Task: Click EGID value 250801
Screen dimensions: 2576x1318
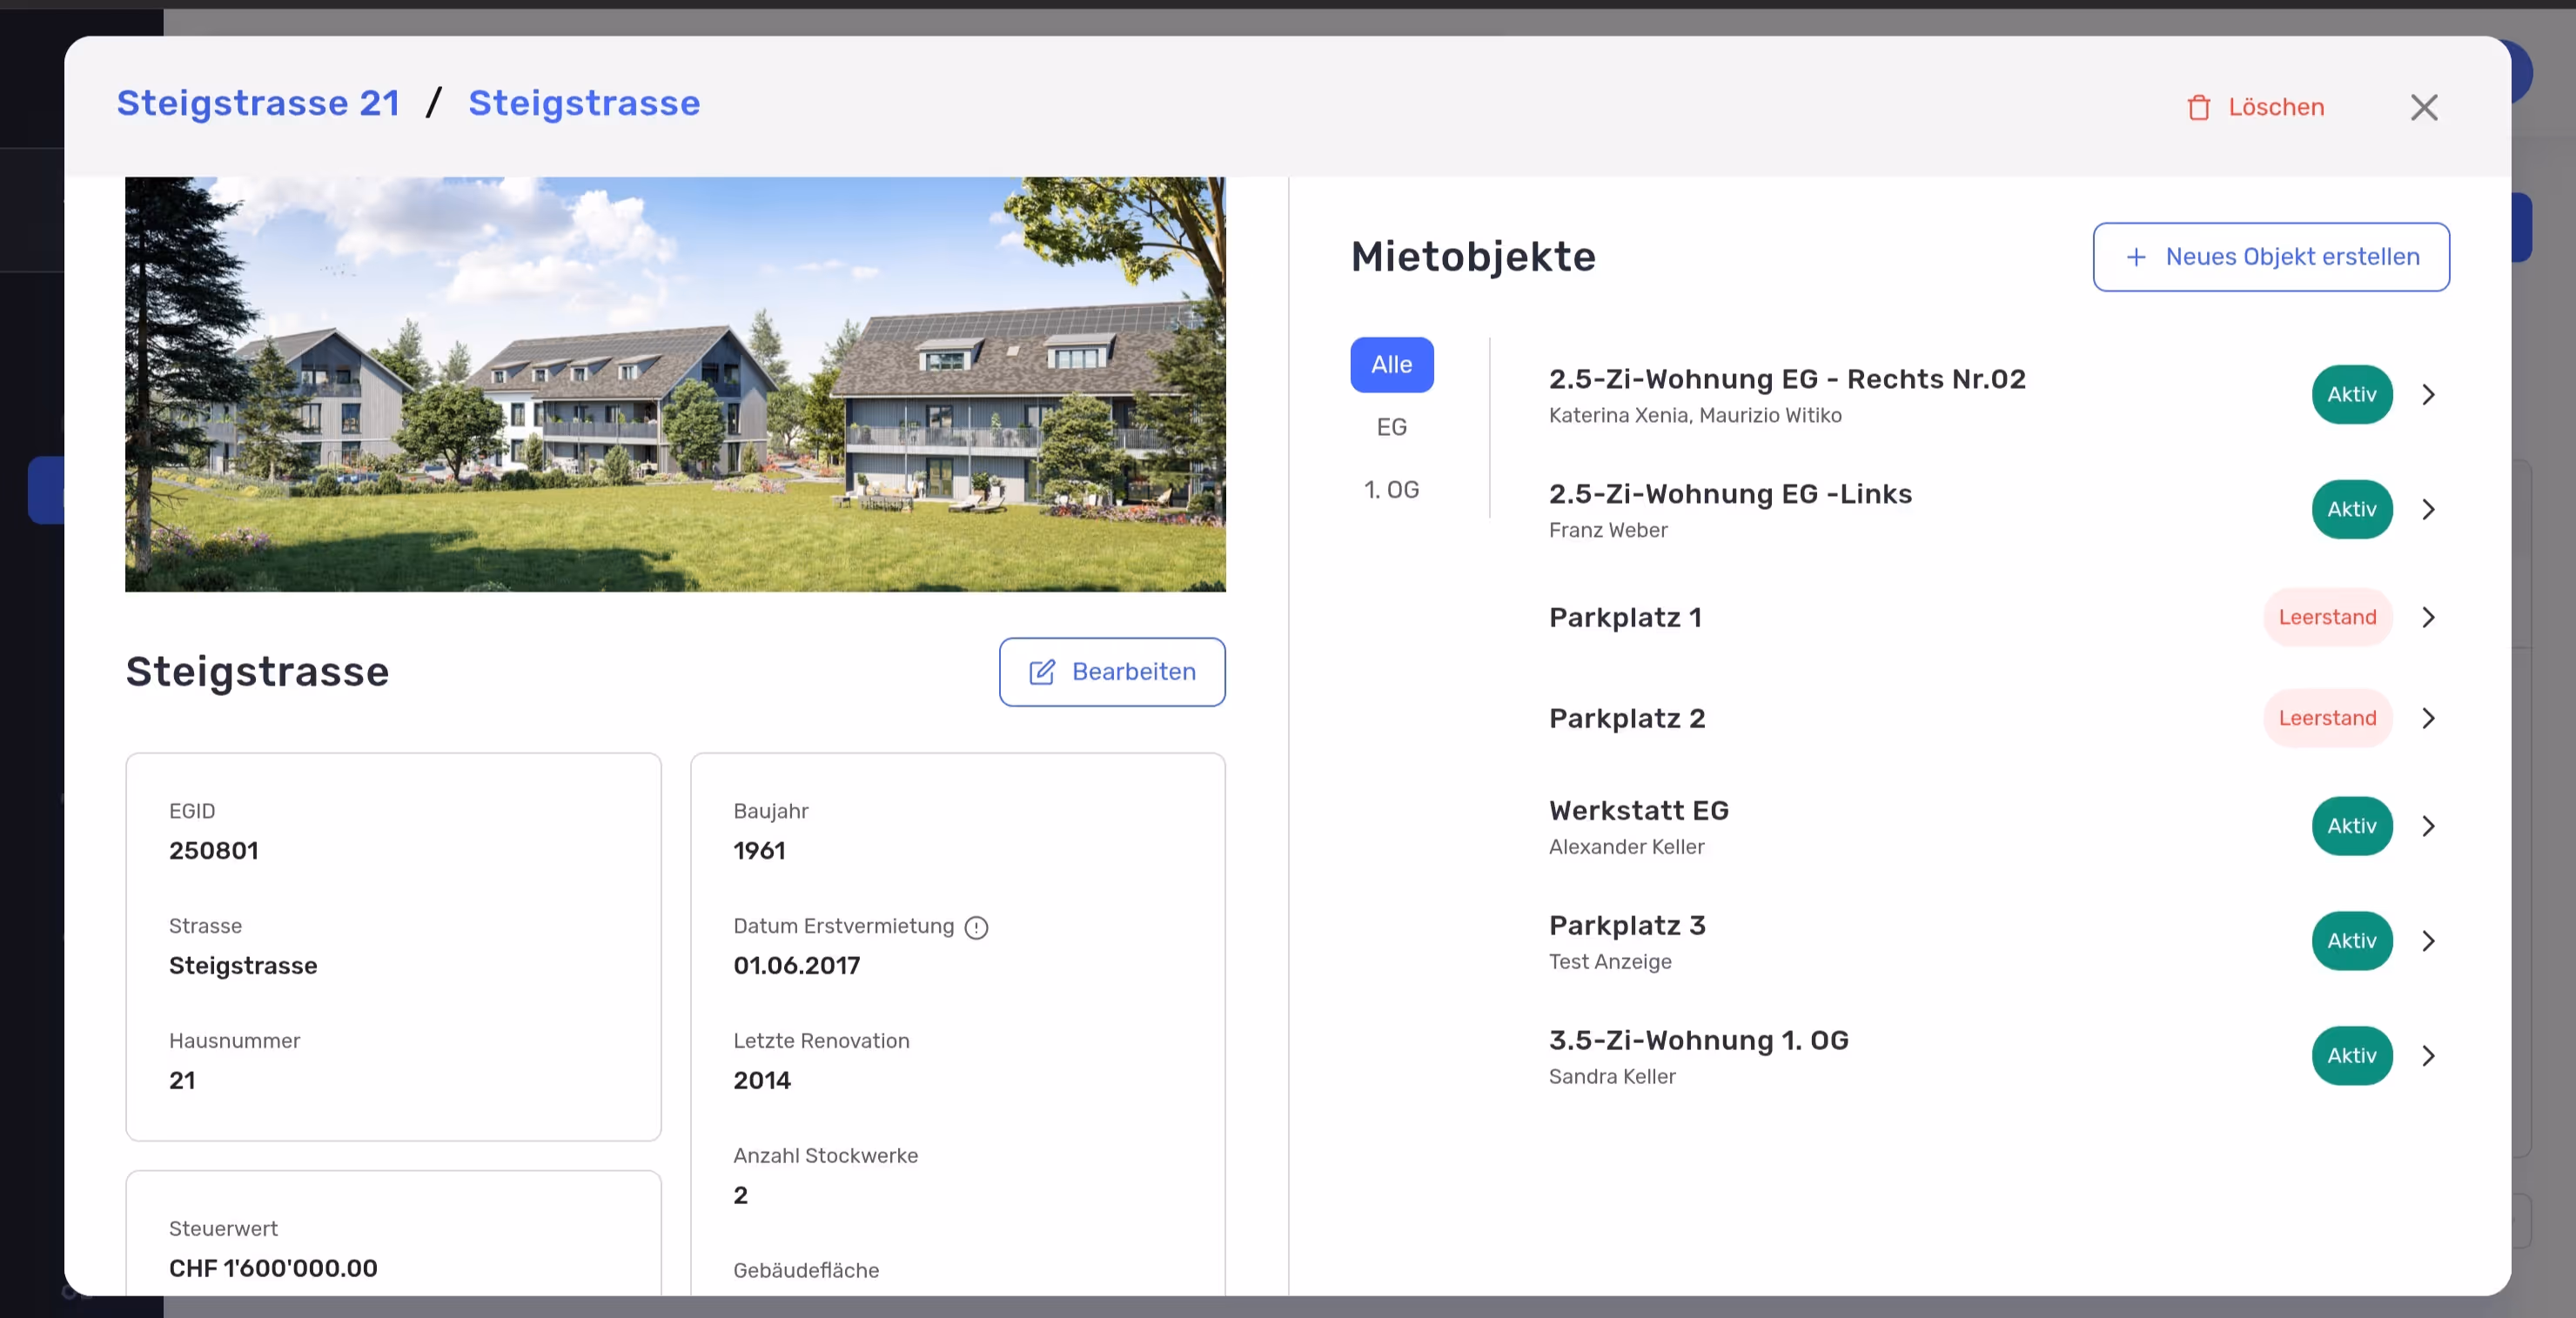Action: click(x=214, y=851)
